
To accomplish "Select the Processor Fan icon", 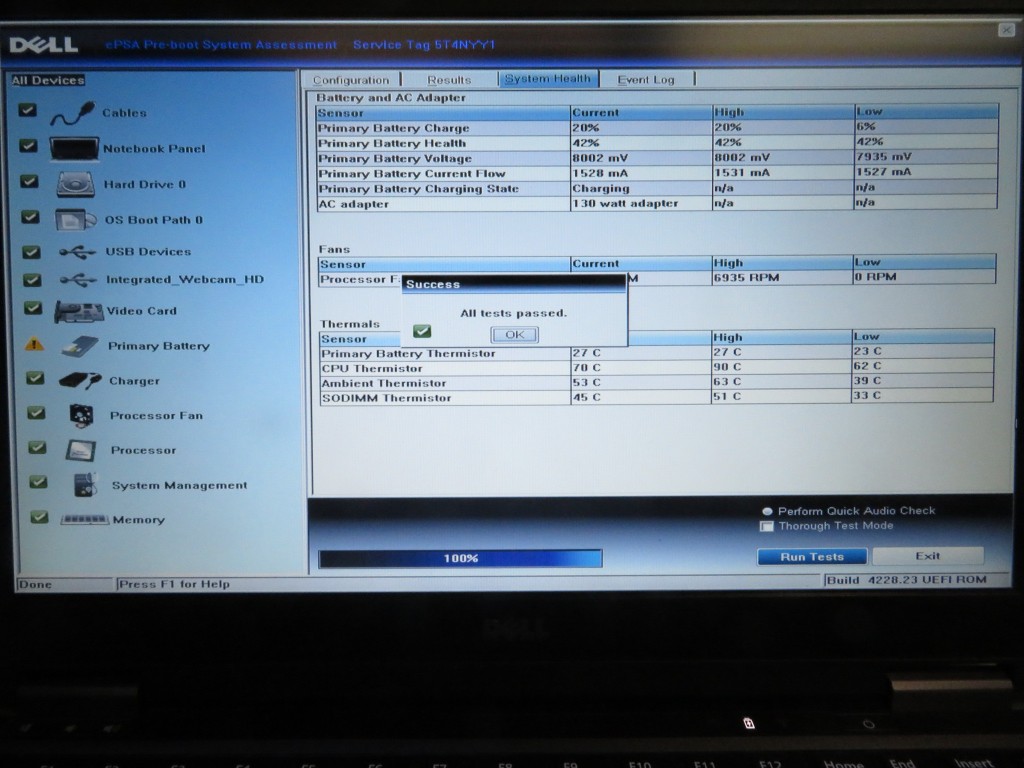I will [x=81, y=415].
